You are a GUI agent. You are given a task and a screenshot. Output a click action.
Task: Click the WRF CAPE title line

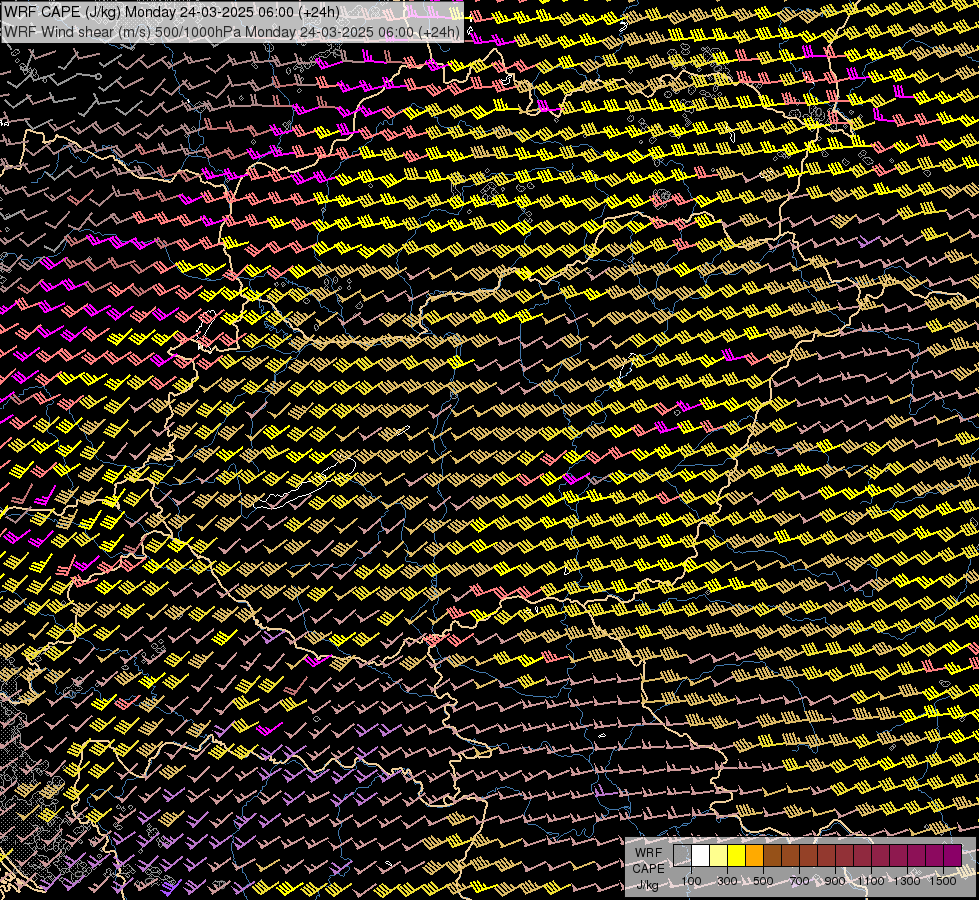172,12
